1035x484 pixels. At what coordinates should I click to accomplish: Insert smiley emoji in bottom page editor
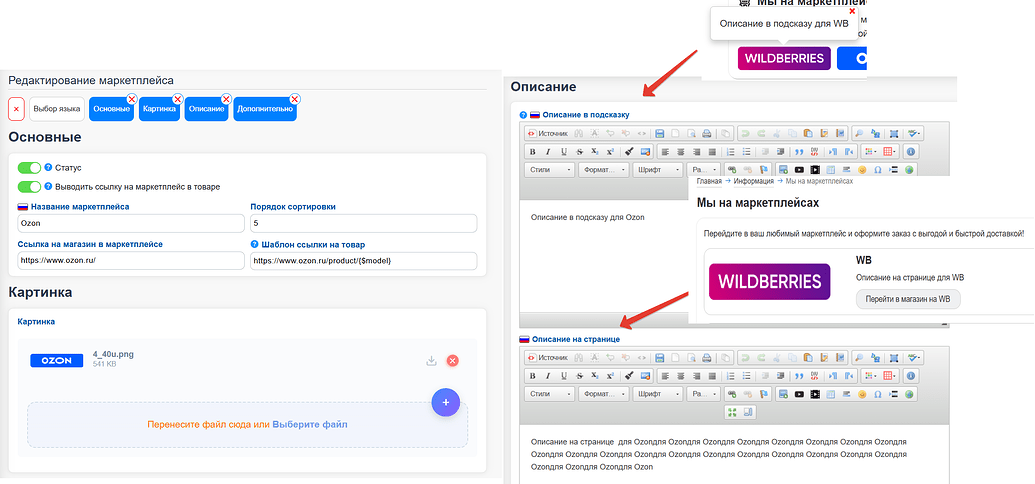862,393
